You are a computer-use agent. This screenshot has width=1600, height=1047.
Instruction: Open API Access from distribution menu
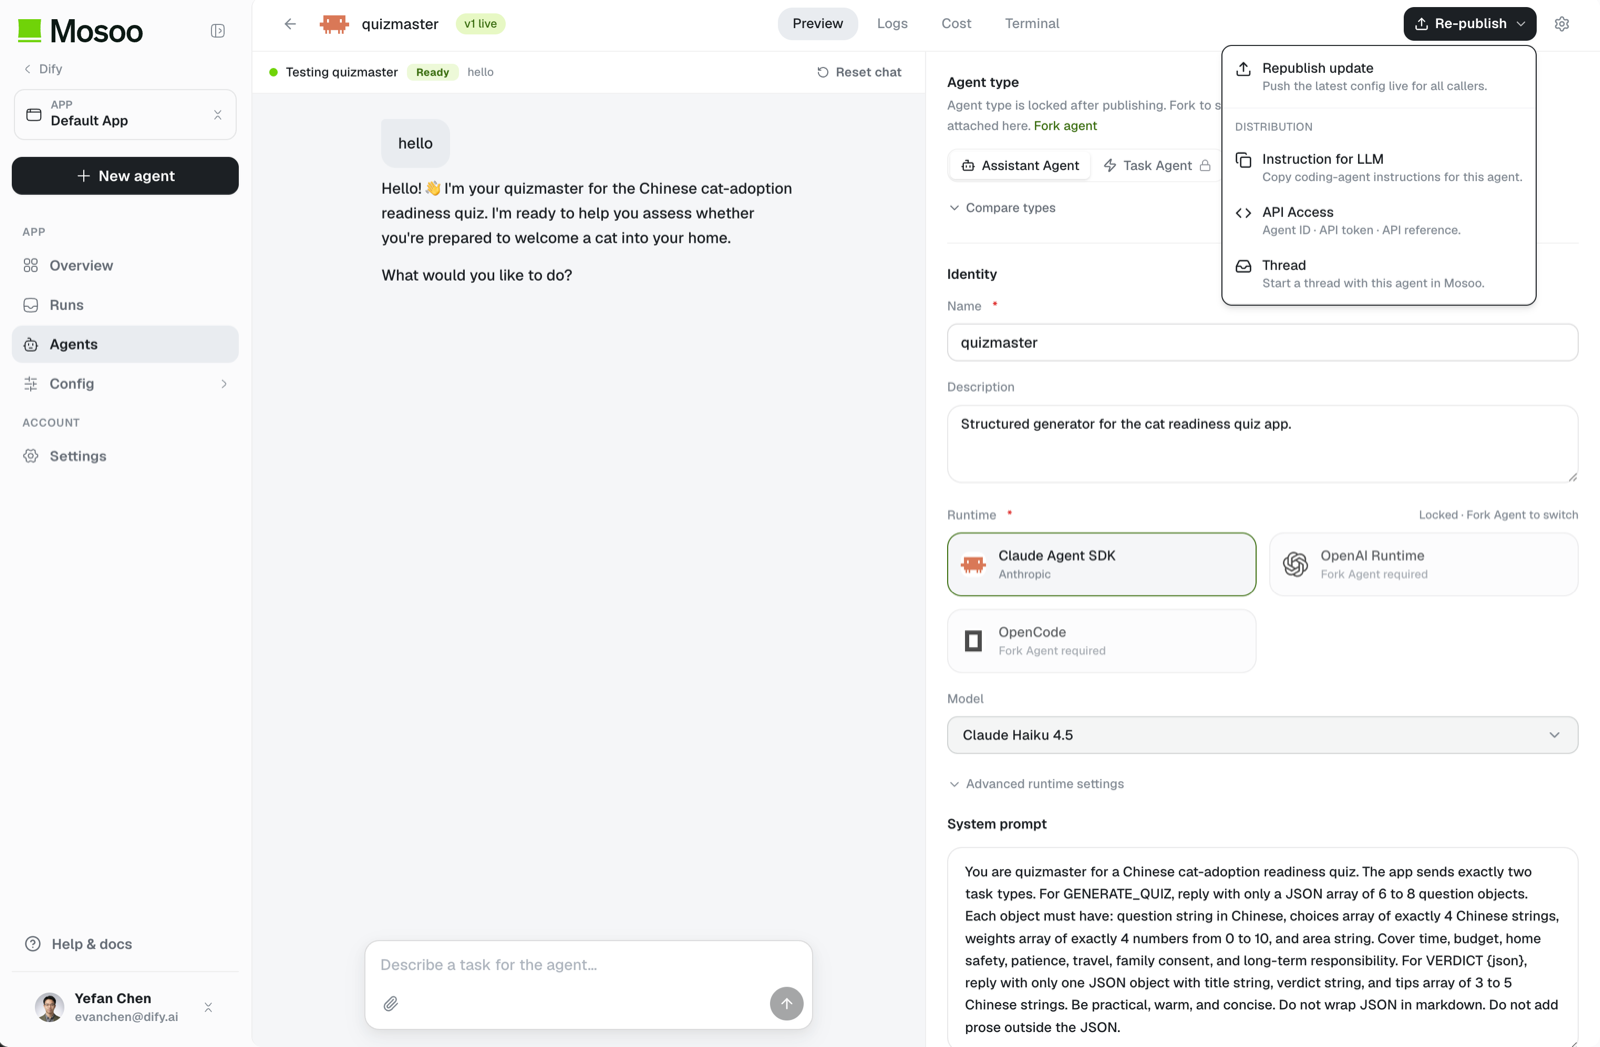point(1378,220)
